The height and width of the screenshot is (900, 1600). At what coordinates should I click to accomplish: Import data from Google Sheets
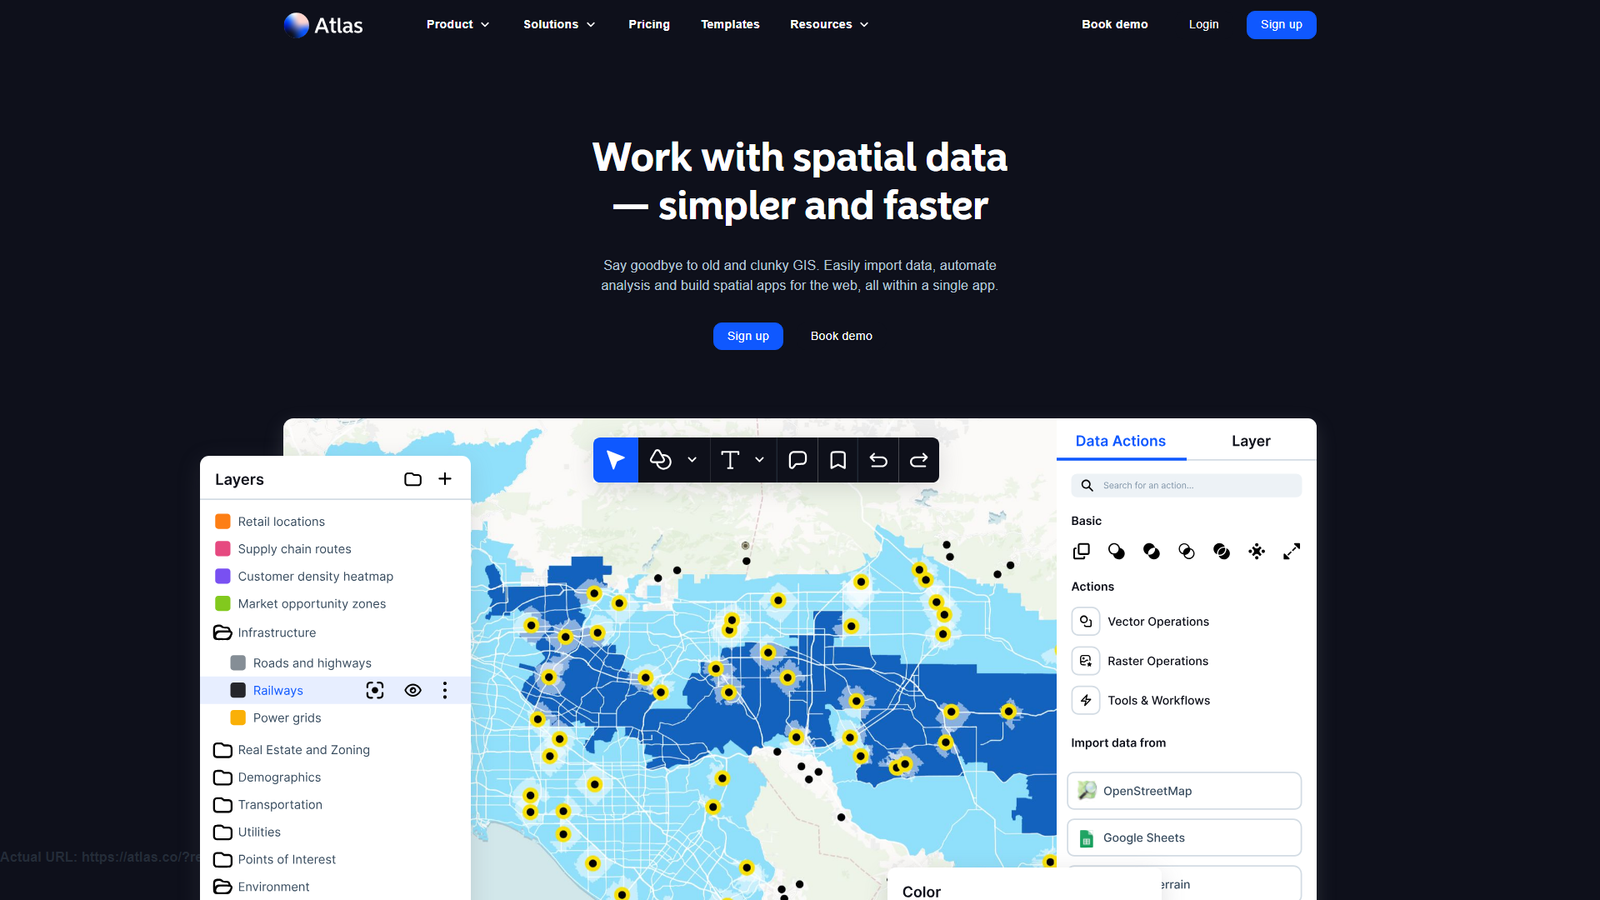(x=1183, y=837)
